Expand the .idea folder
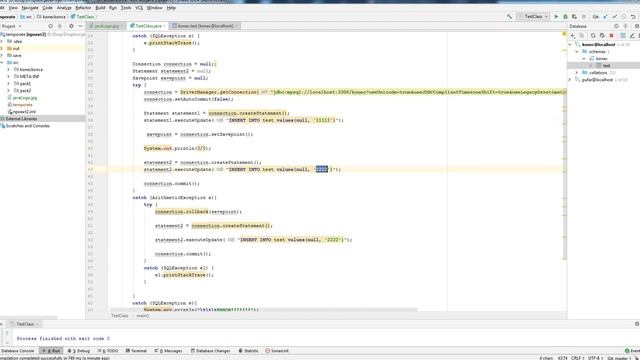 pyautogui.click(x=2, y=41)
